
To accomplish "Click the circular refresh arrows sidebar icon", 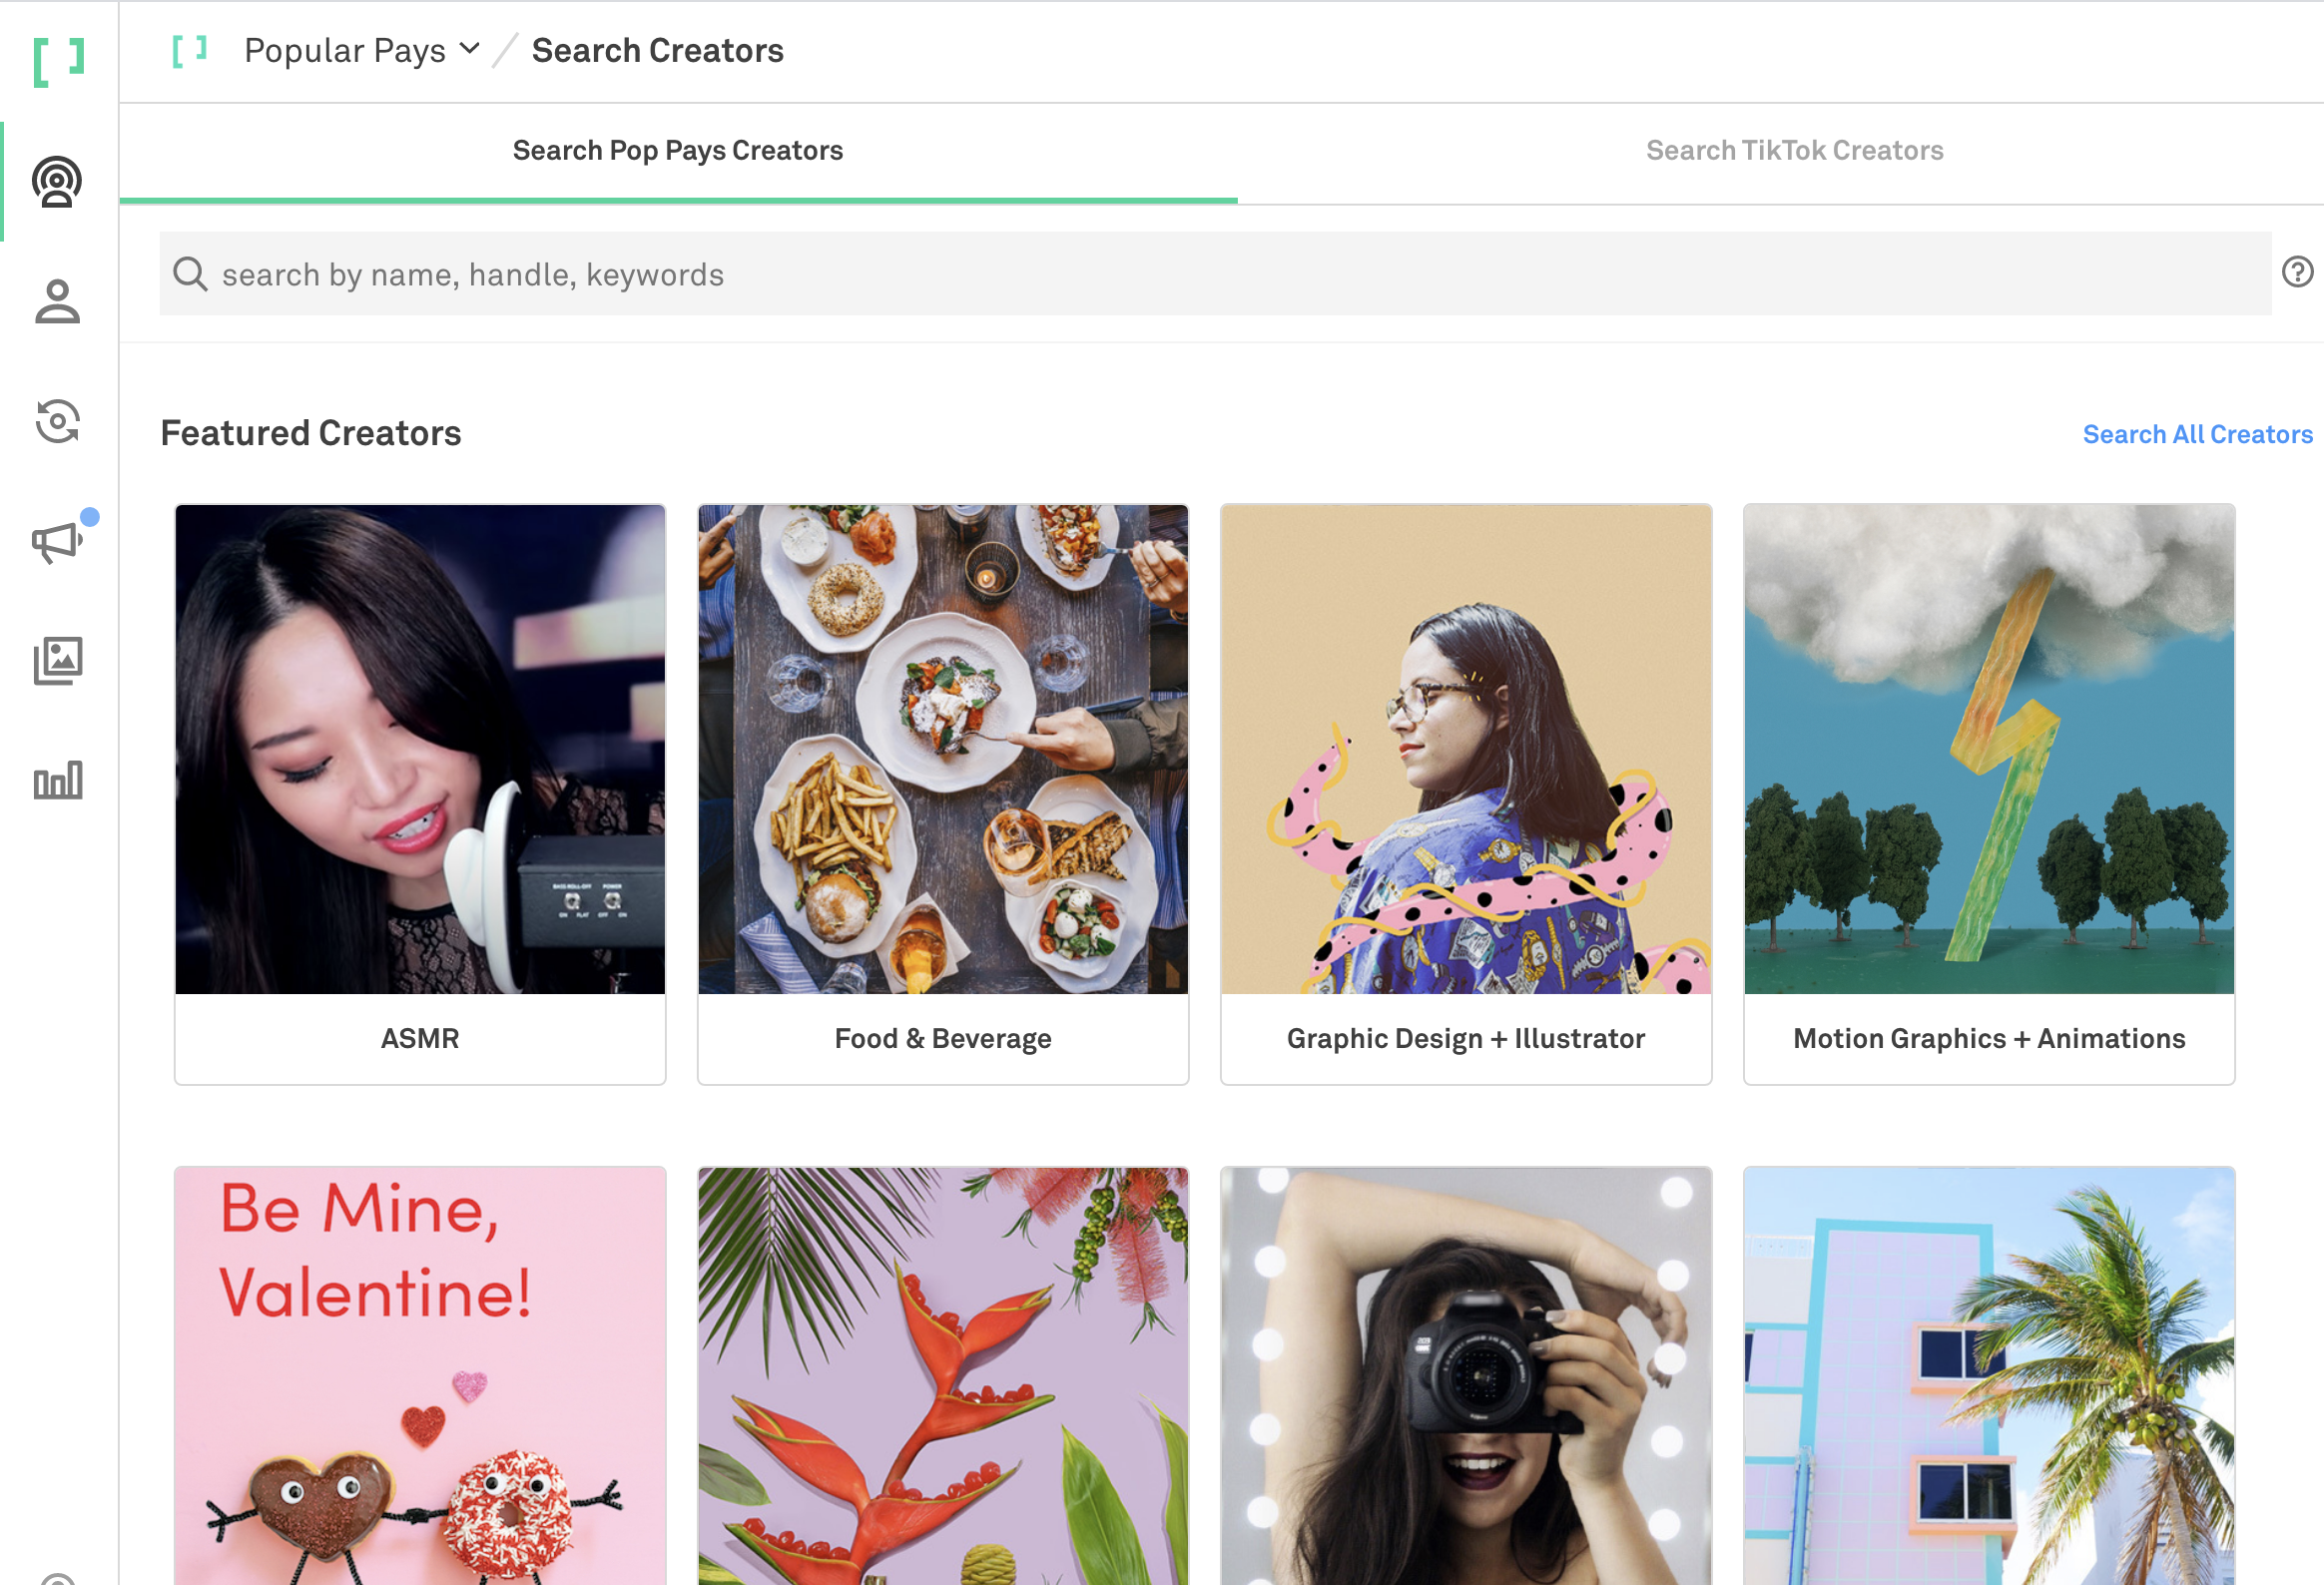I will pos(57,421).
